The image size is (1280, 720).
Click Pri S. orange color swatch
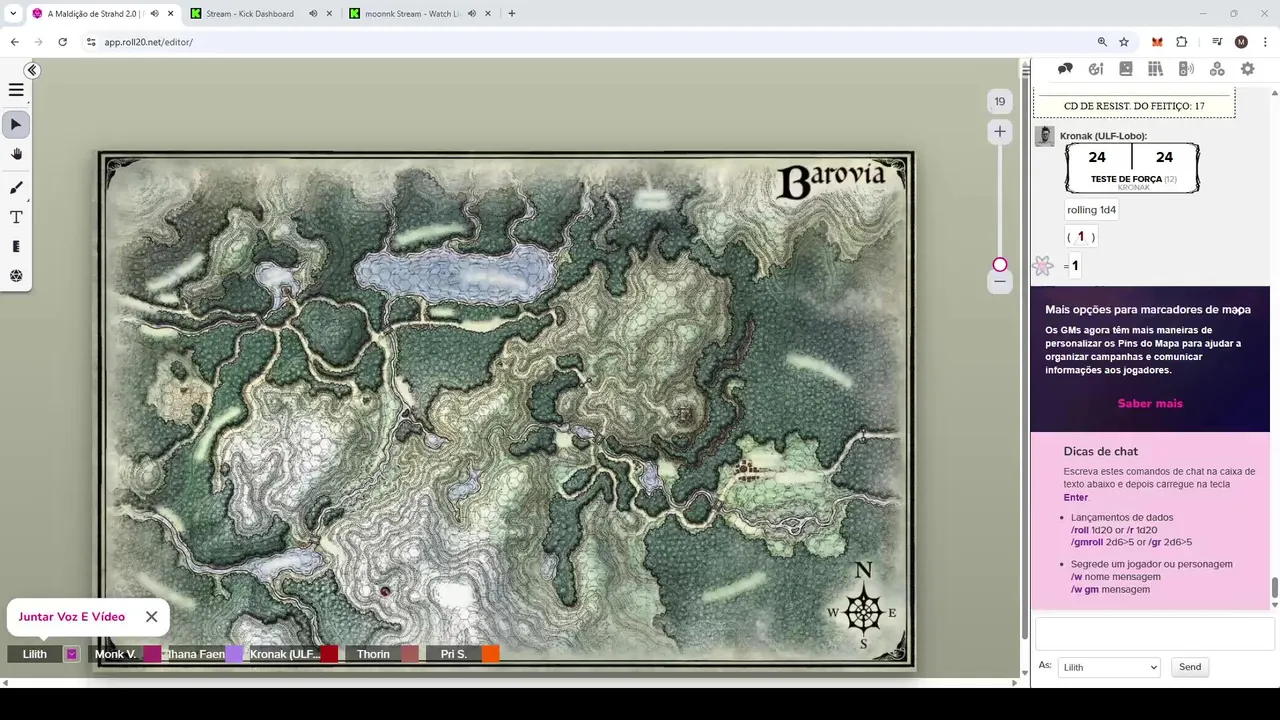(491, 654)
